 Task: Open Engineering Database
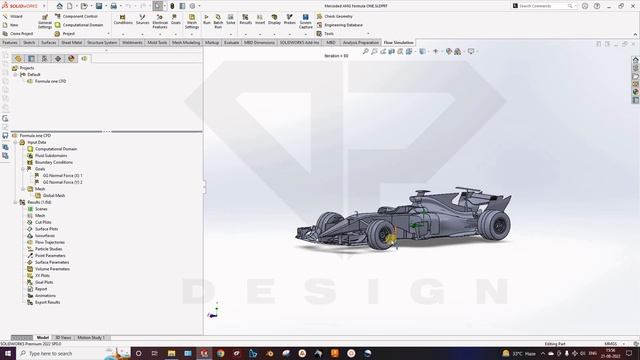click(340, 25)
